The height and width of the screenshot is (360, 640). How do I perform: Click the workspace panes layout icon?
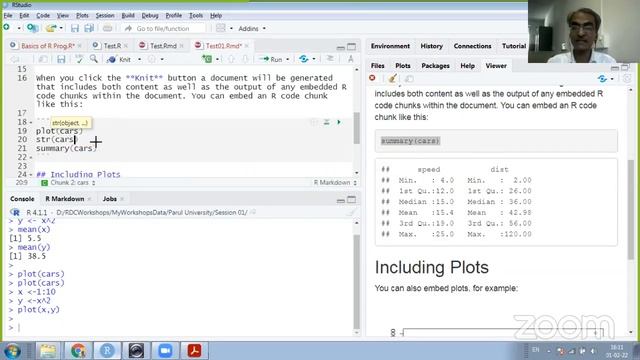coord(220,28)
